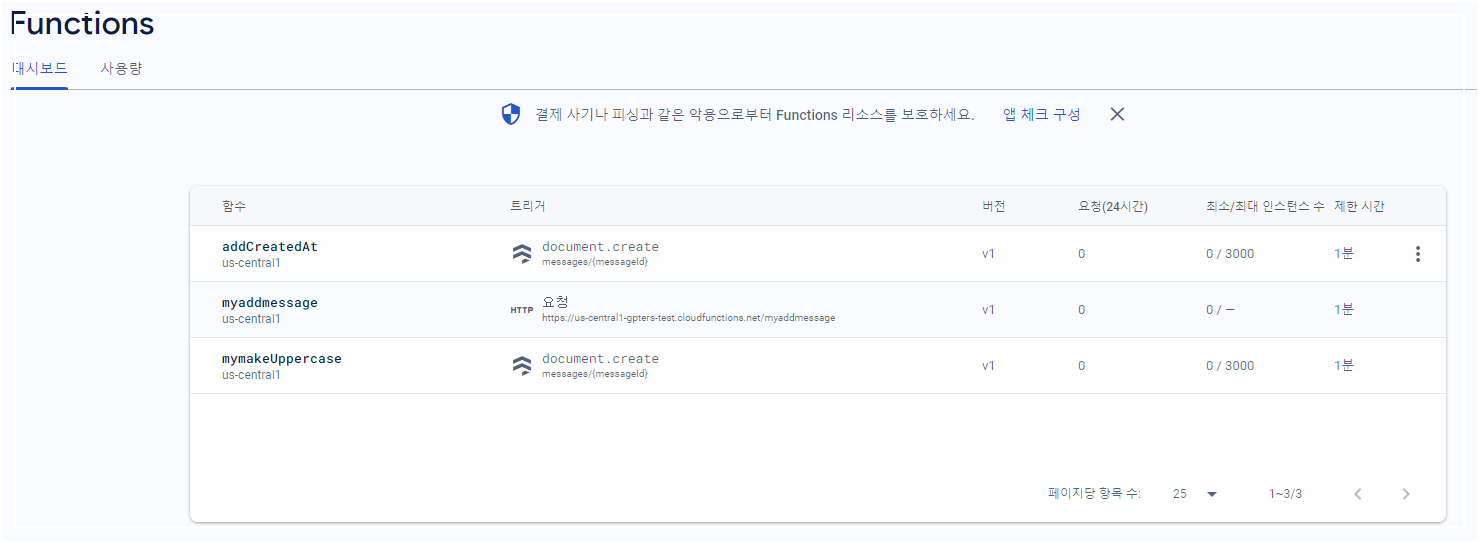Click the HTTP trigger icon for myaddmessage
Screen dimensions: 1479x542
click(x=522, y=310)
